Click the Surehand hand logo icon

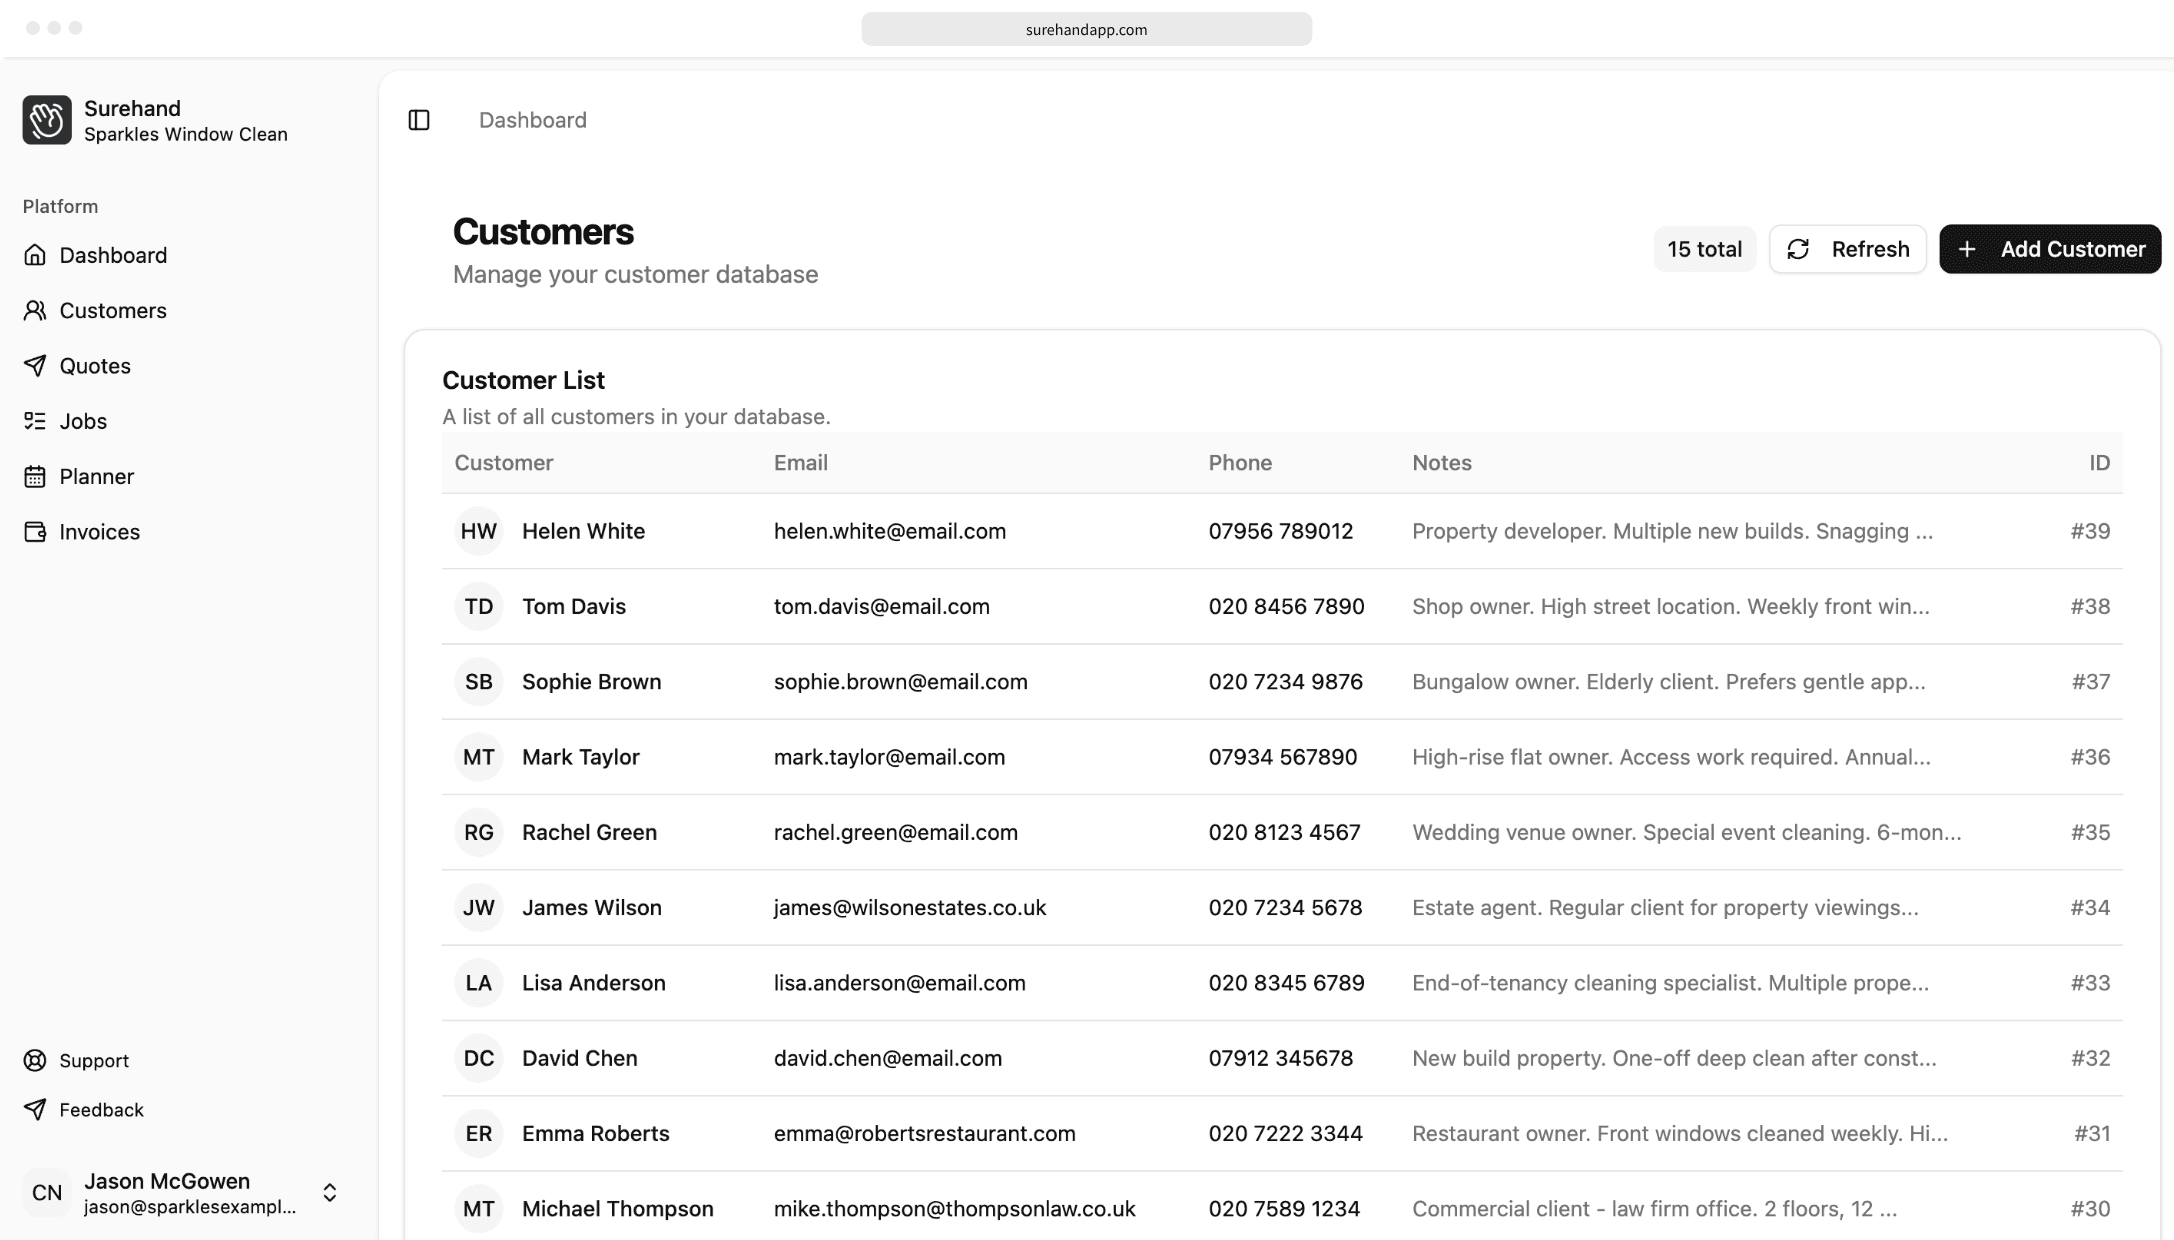(x=47, y=120)
